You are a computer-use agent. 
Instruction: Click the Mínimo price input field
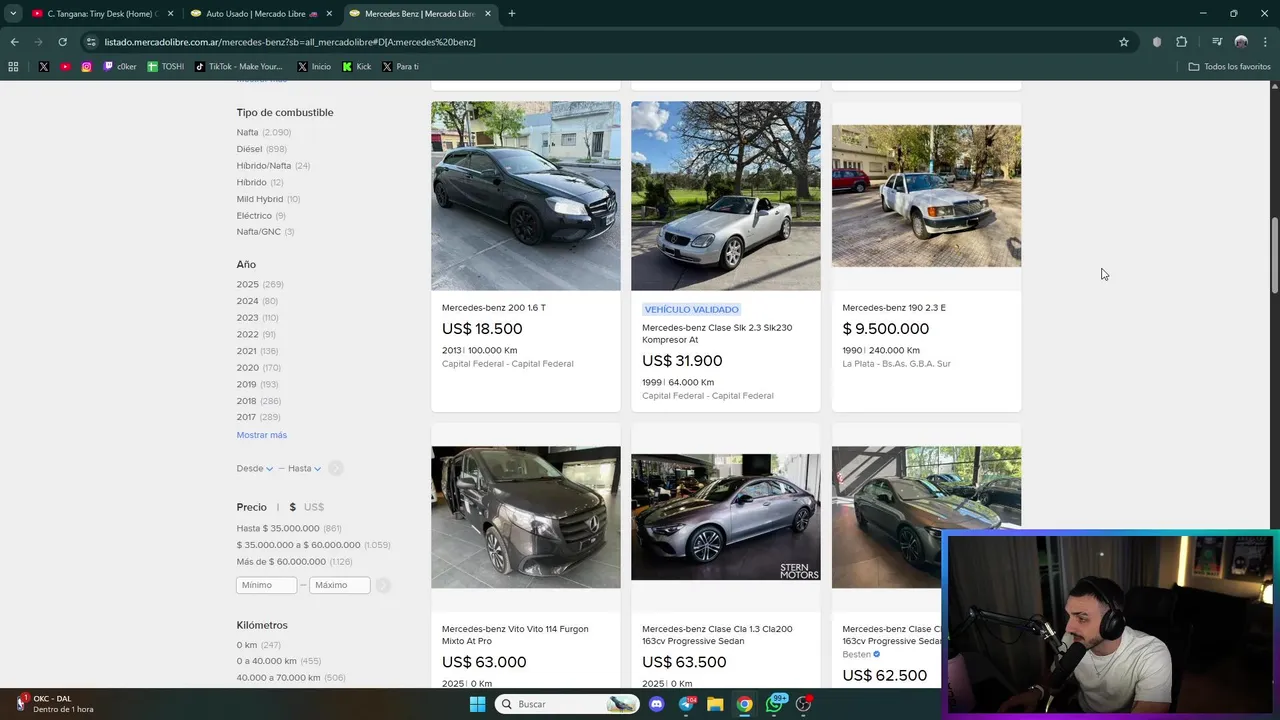pyautogui.click(x=267, y=585)
